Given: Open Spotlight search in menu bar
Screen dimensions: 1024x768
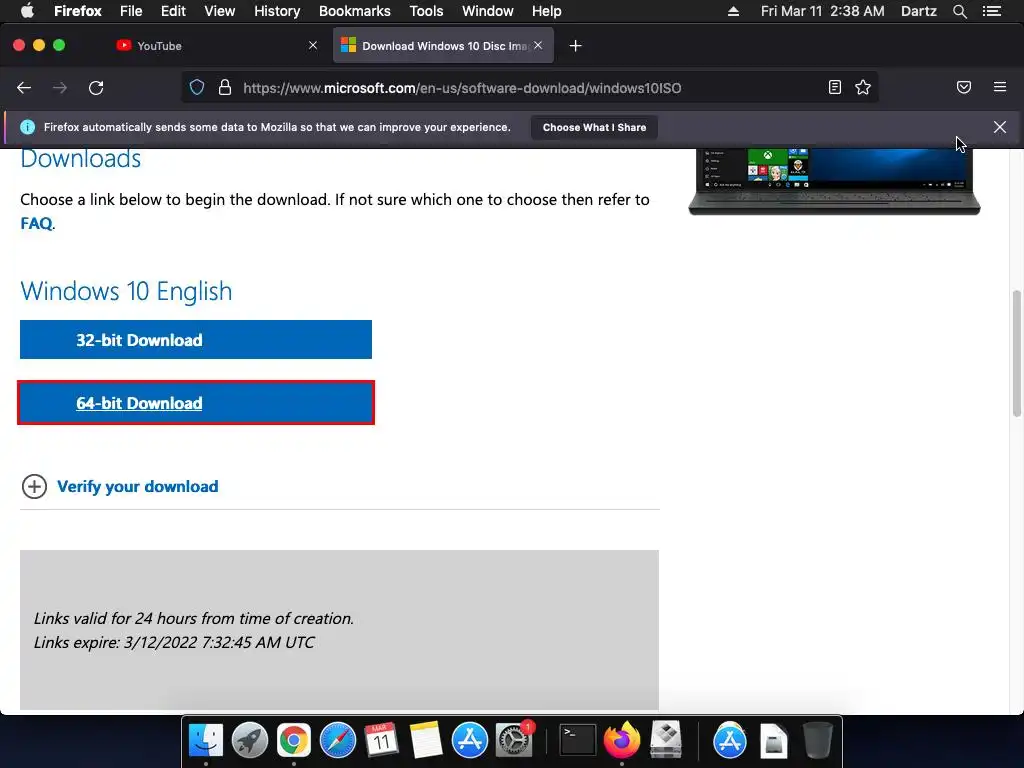Looking at the screenshot, I should (959, 11).
